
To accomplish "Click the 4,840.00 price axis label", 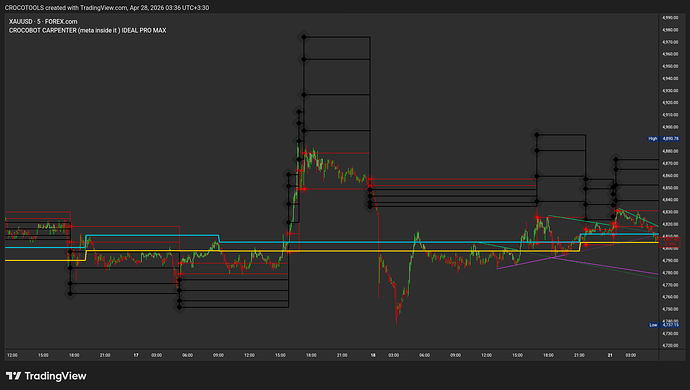I will (x=670, y=200).
